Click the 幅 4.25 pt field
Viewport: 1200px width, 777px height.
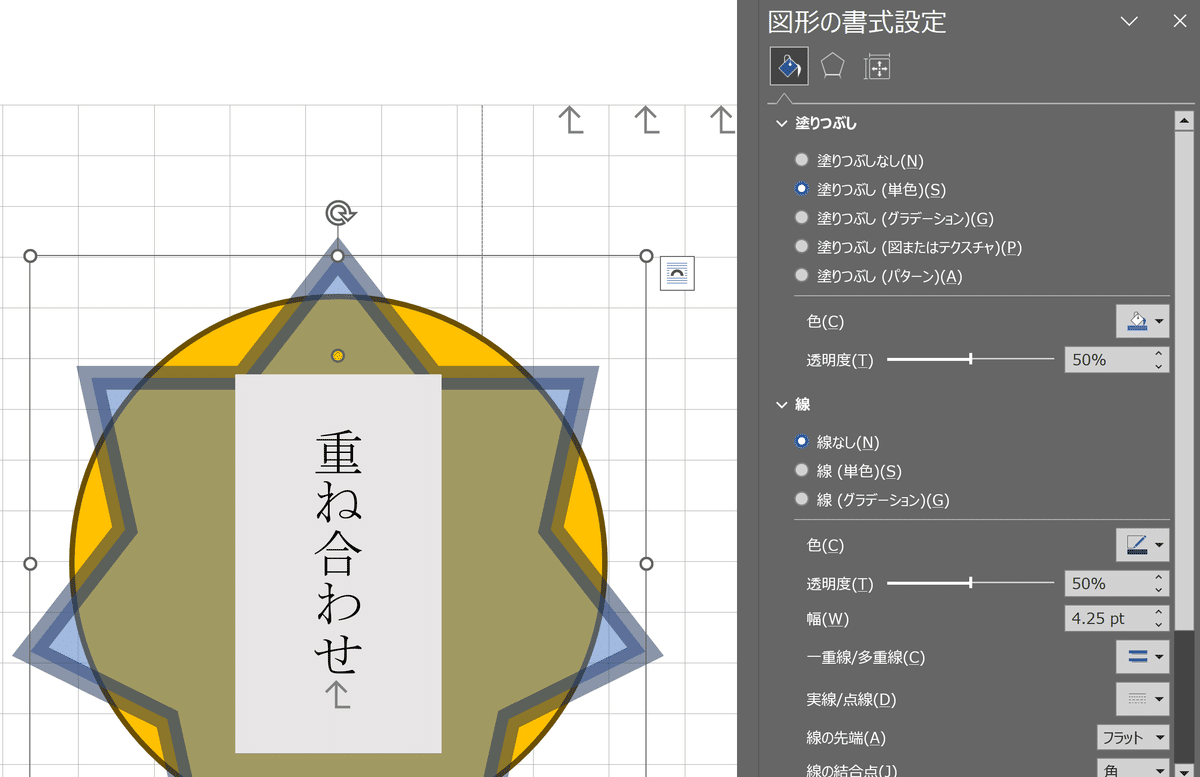pyautogui.click(x=1107, y=619)
